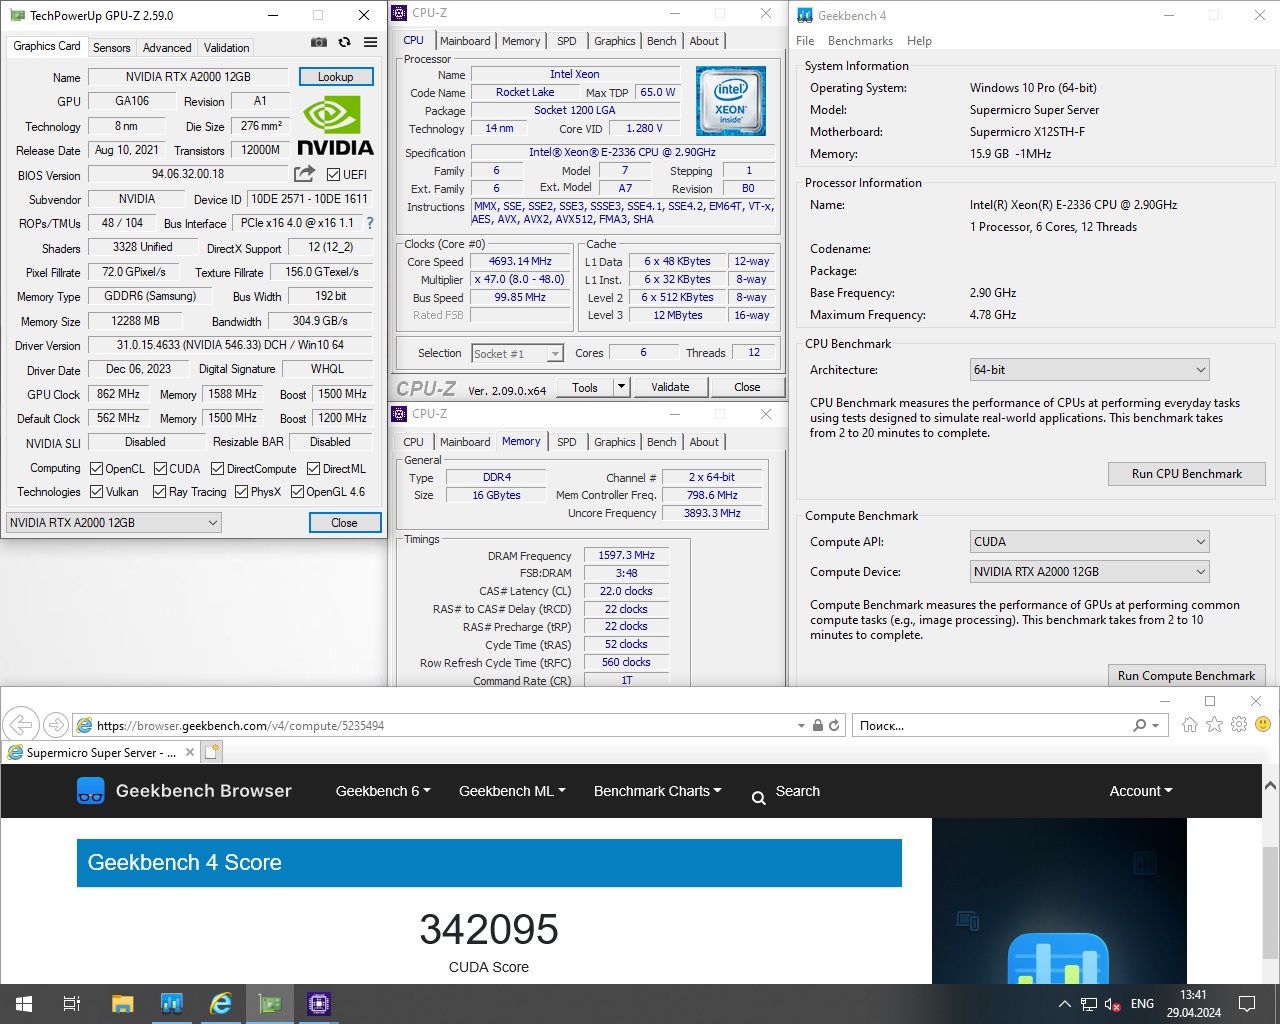Open the GPU selection dropdown in GPU-Z

pyautogui.click(x=114, y=522)
